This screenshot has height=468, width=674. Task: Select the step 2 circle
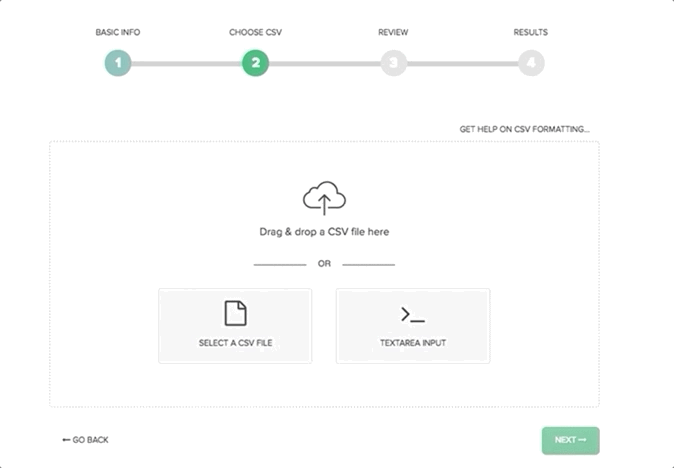255,63
